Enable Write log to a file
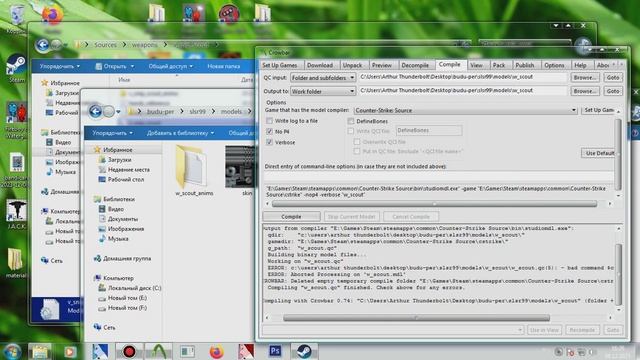The image size is (640, 360). [x=269, y=121]
